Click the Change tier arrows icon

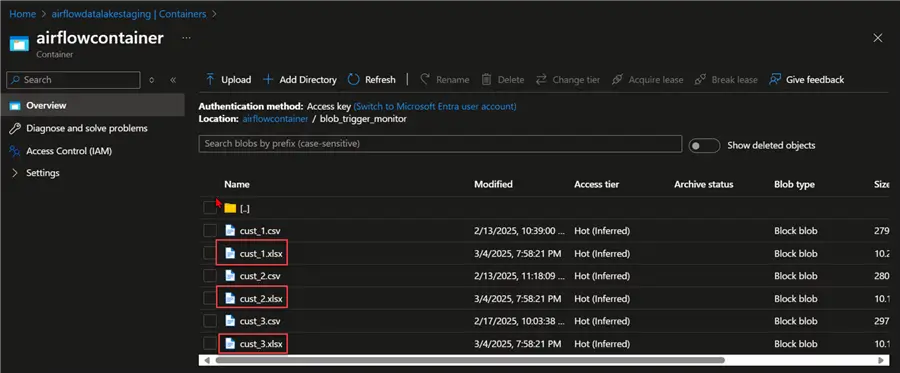click(x=541, y=79)
